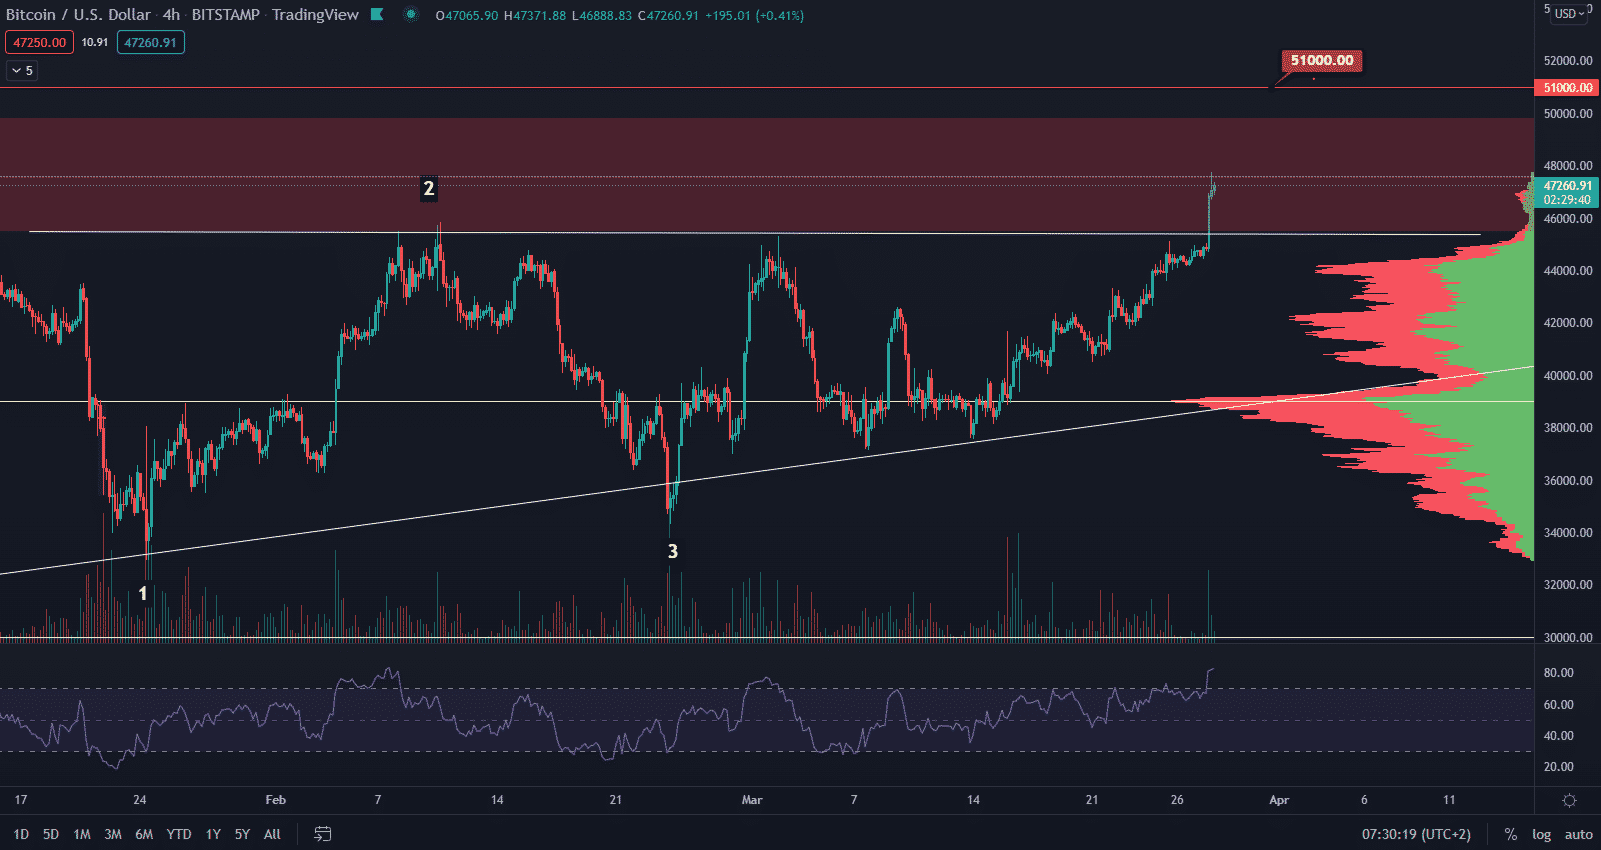
Task: Toggle percent scale mode
Action: (1510, 834)
